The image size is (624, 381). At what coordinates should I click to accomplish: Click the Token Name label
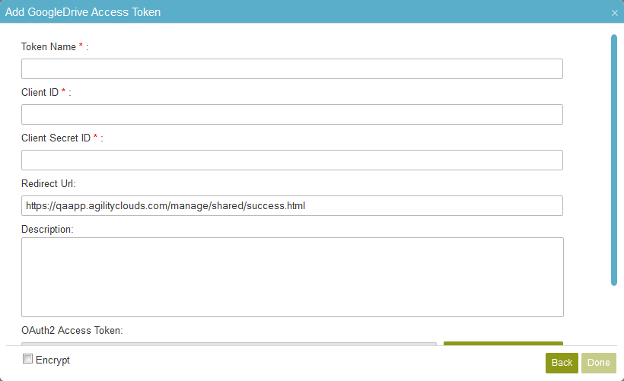point(48,47)
